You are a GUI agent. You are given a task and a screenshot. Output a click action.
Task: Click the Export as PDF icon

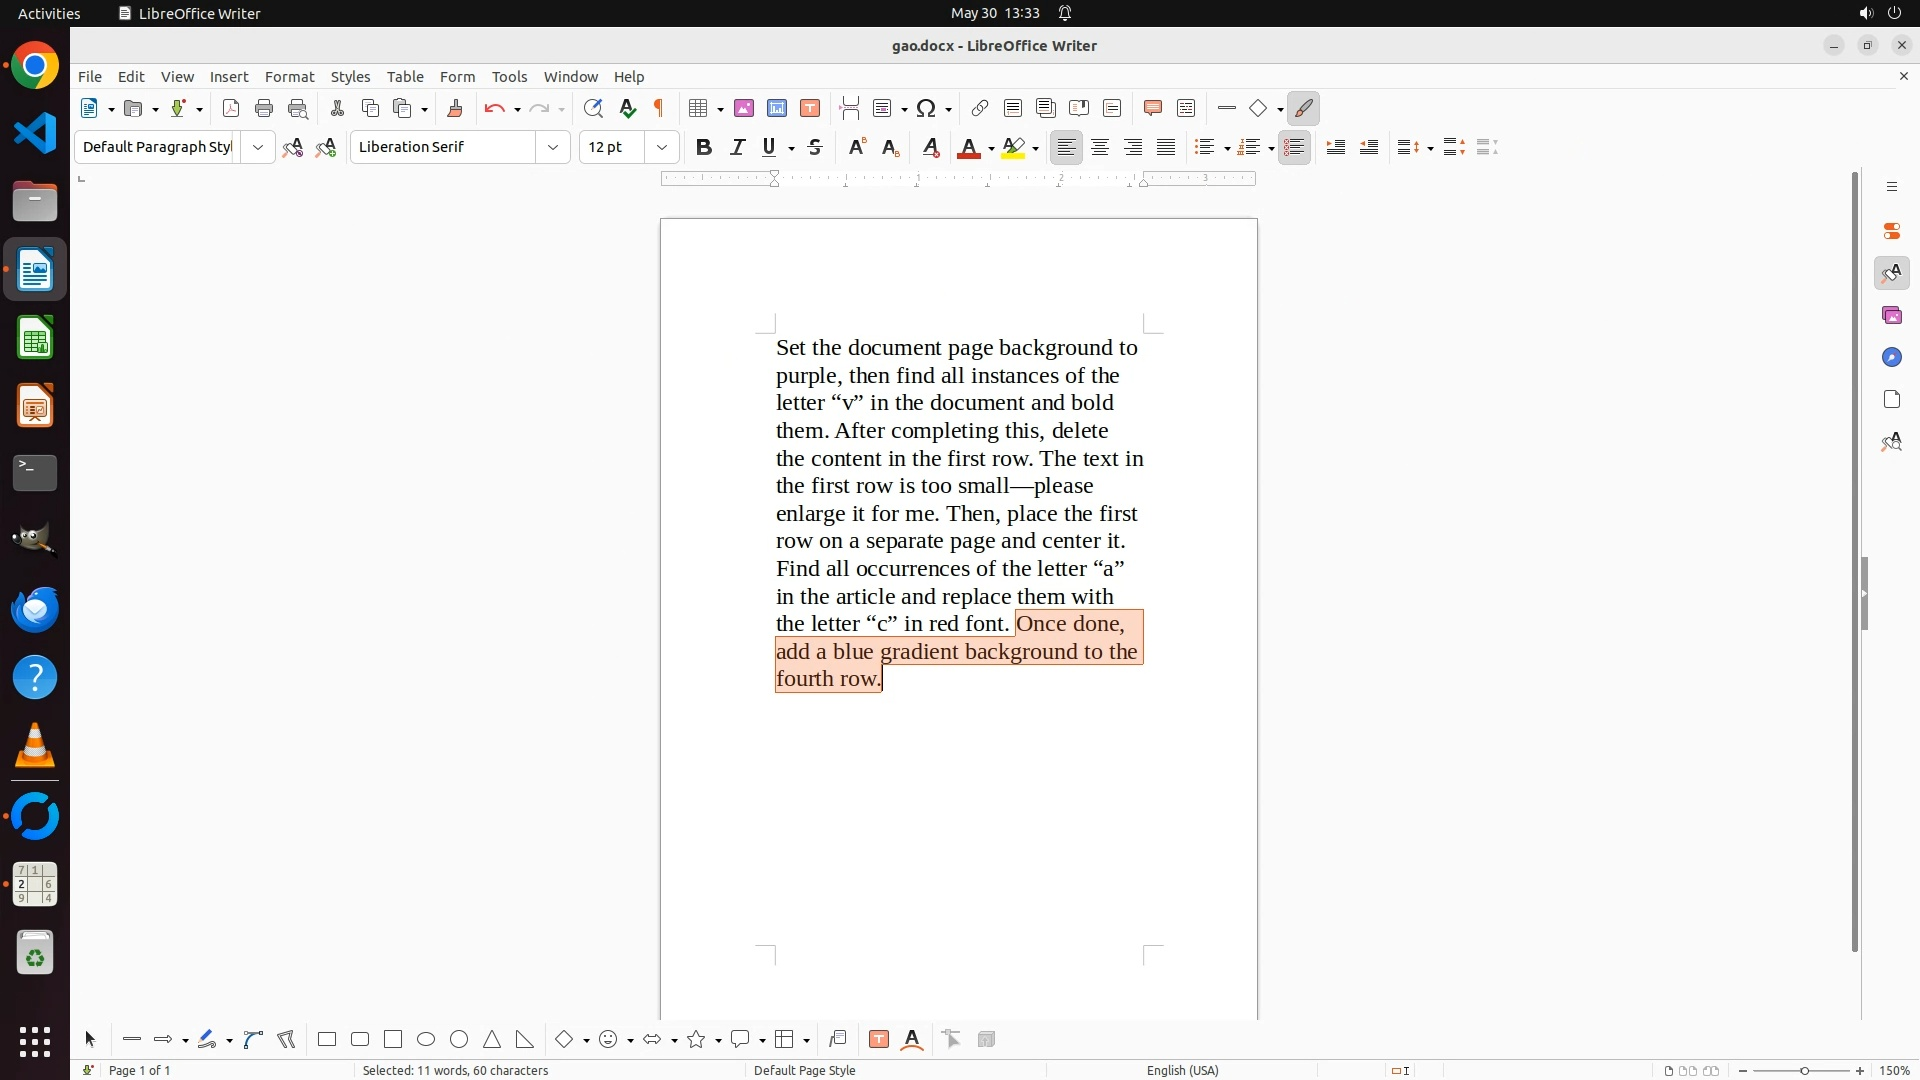231,108
